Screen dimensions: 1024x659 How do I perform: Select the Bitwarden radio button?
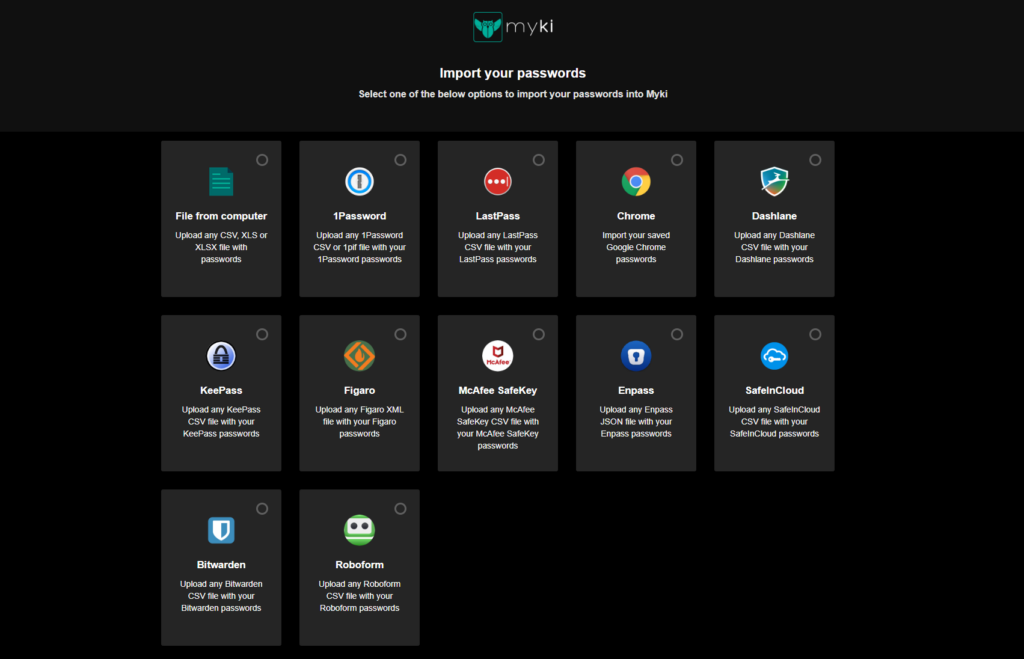pyautogui.click(x=262, y=509)
